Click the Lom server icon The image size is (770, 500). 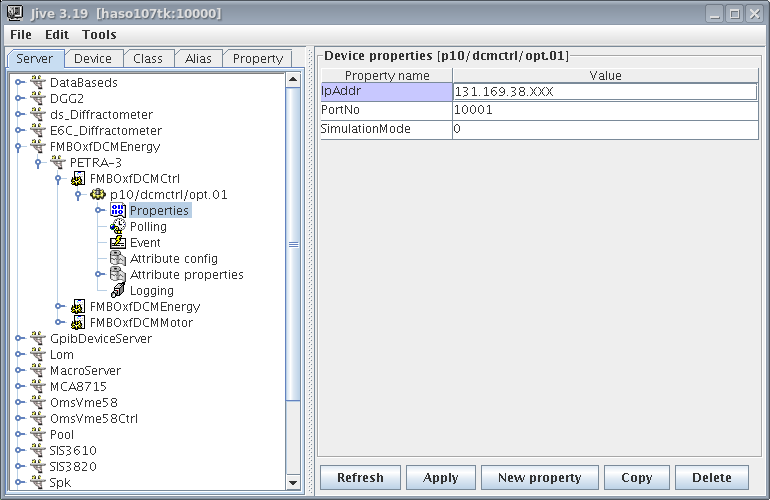tap(38, 354)
